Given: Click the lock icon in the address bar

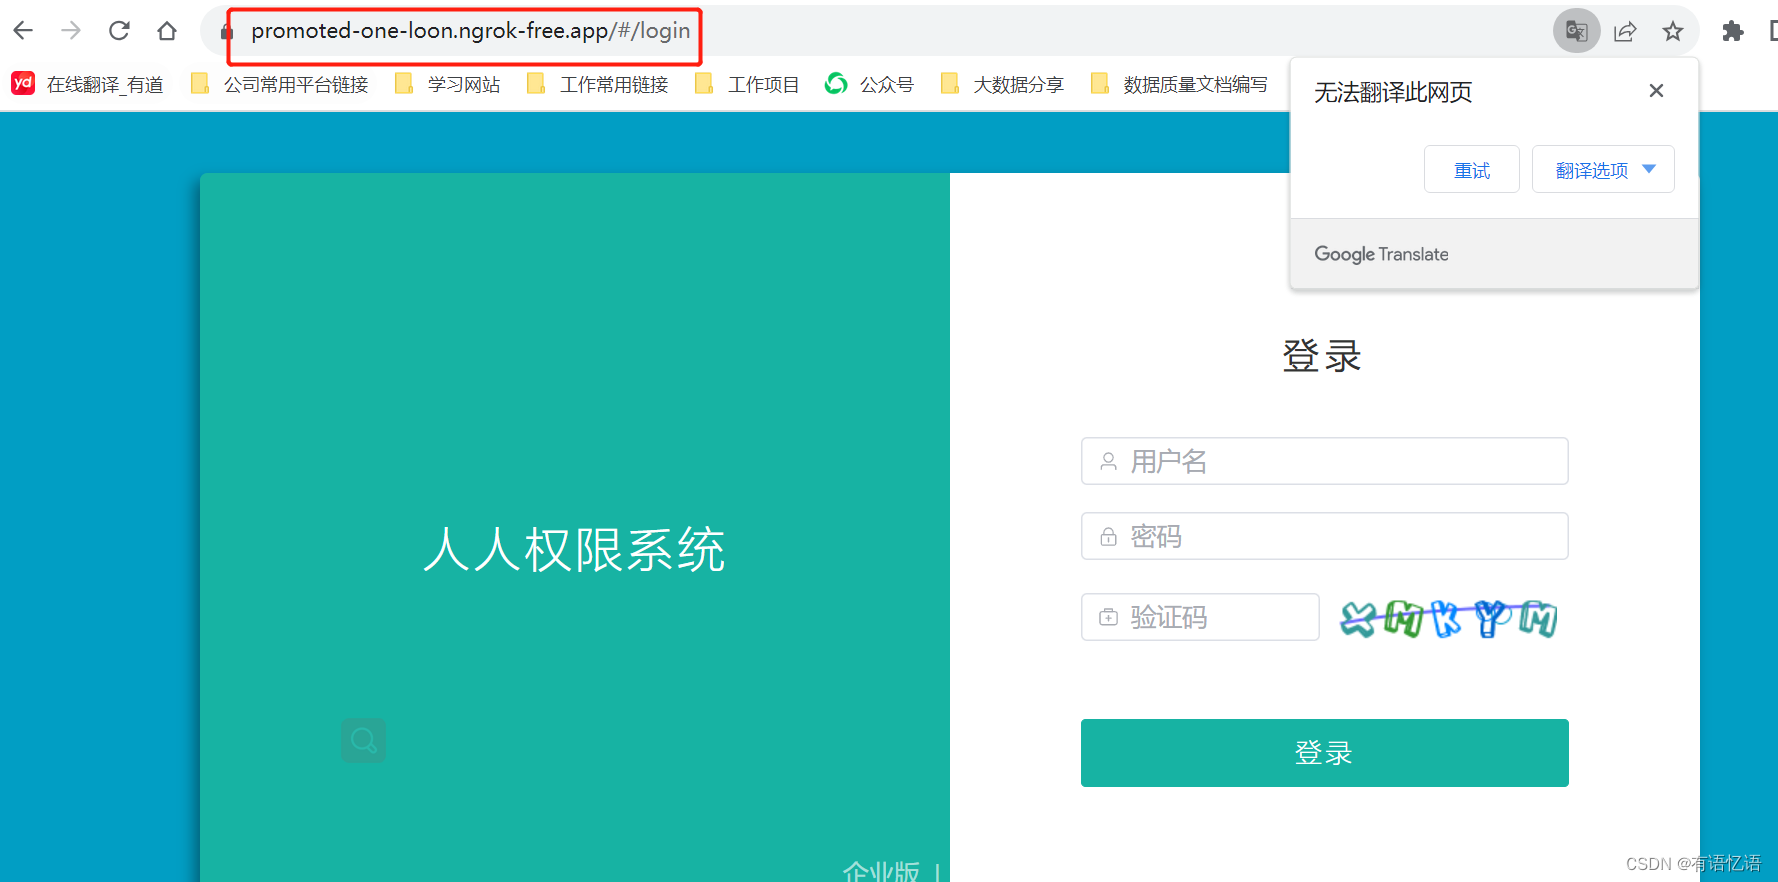Looking at the screenshot, I should tap(226, 32).
